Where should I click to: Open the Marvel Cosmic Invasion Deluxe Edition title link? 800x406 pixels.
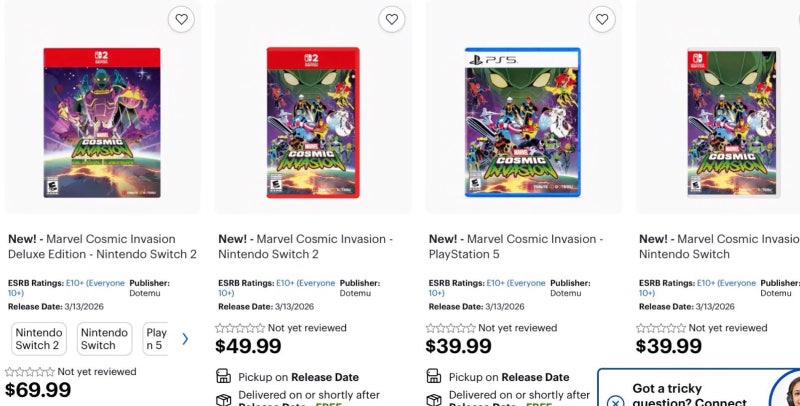pyautogui.click(x=102, y=246)
